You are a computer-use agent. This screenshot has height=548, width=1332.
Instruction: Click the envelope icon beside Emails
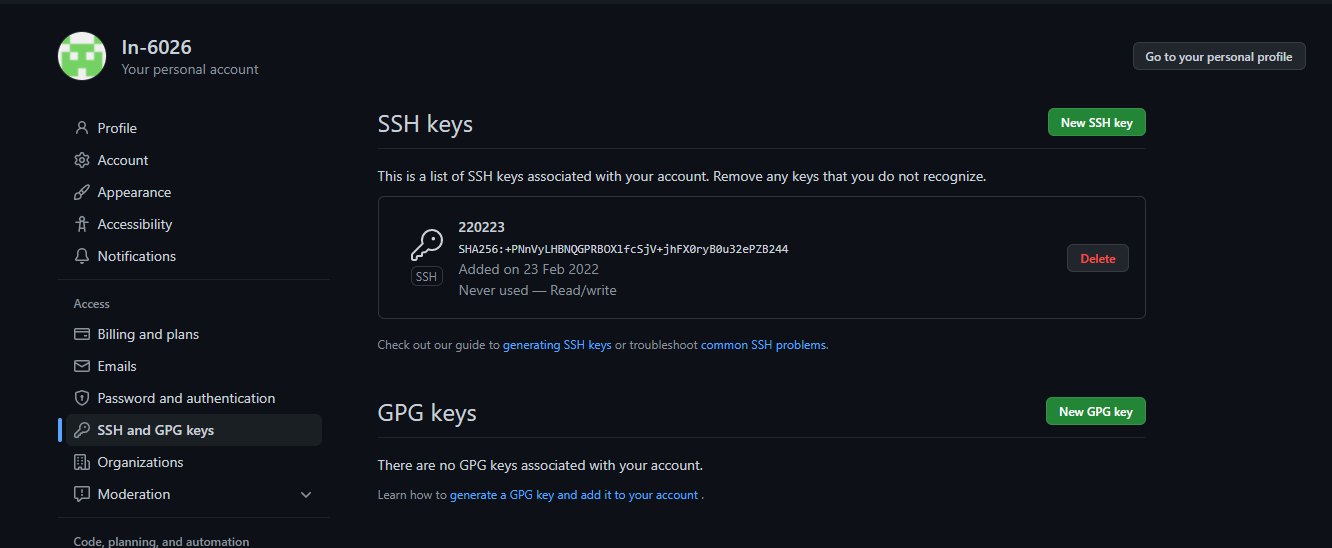82,366
